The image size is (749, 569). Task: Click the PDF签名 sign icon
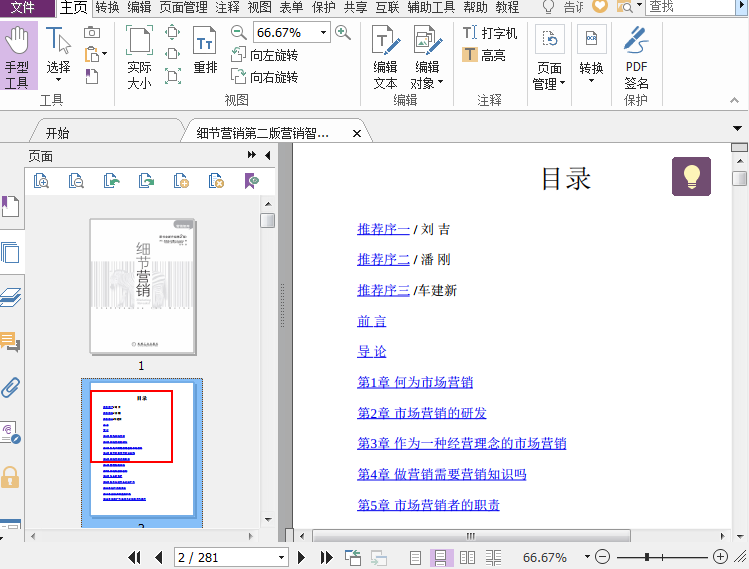636,58
